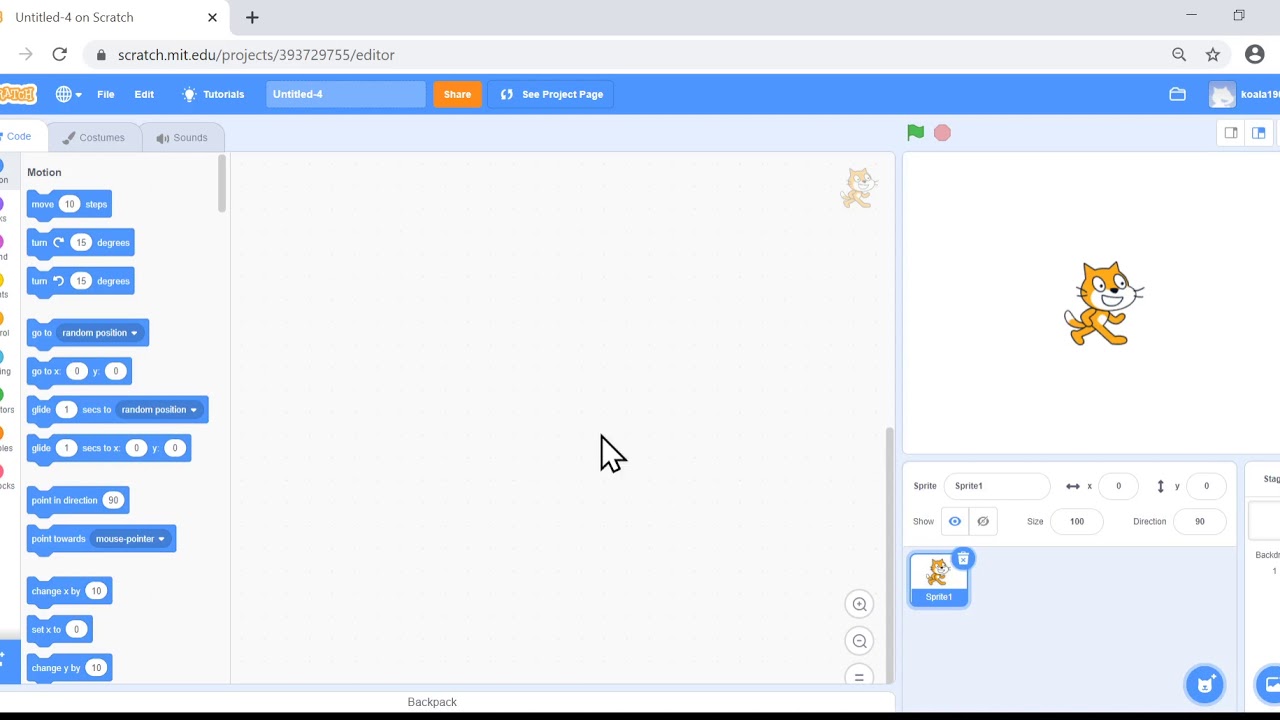1280x720 pixels.
Task: Click the sprite y position field
Action: point(1206,486)
